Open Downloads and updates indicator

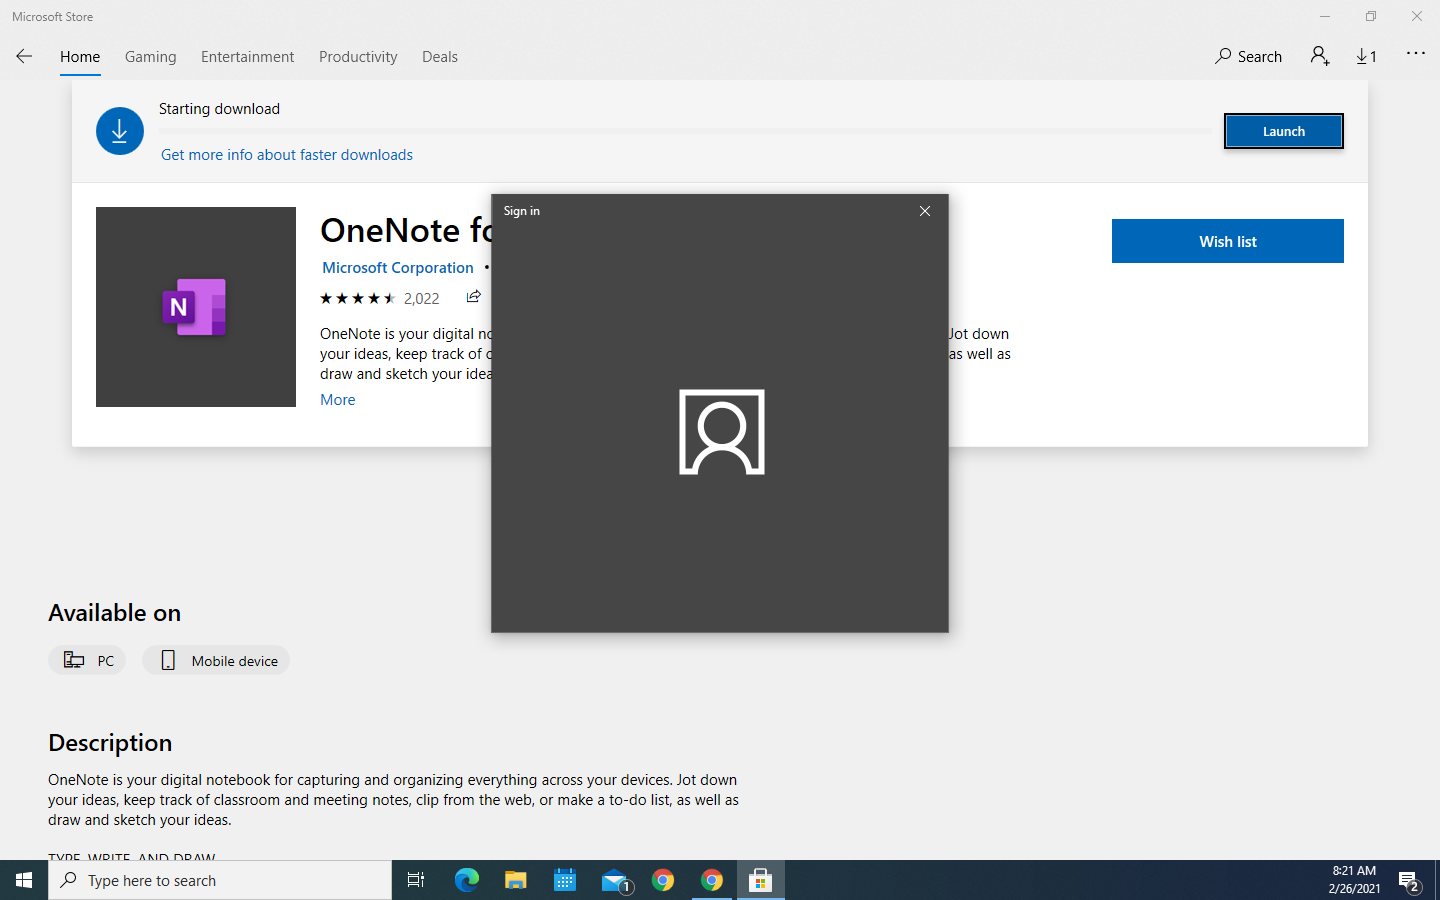pos(1367,57)
